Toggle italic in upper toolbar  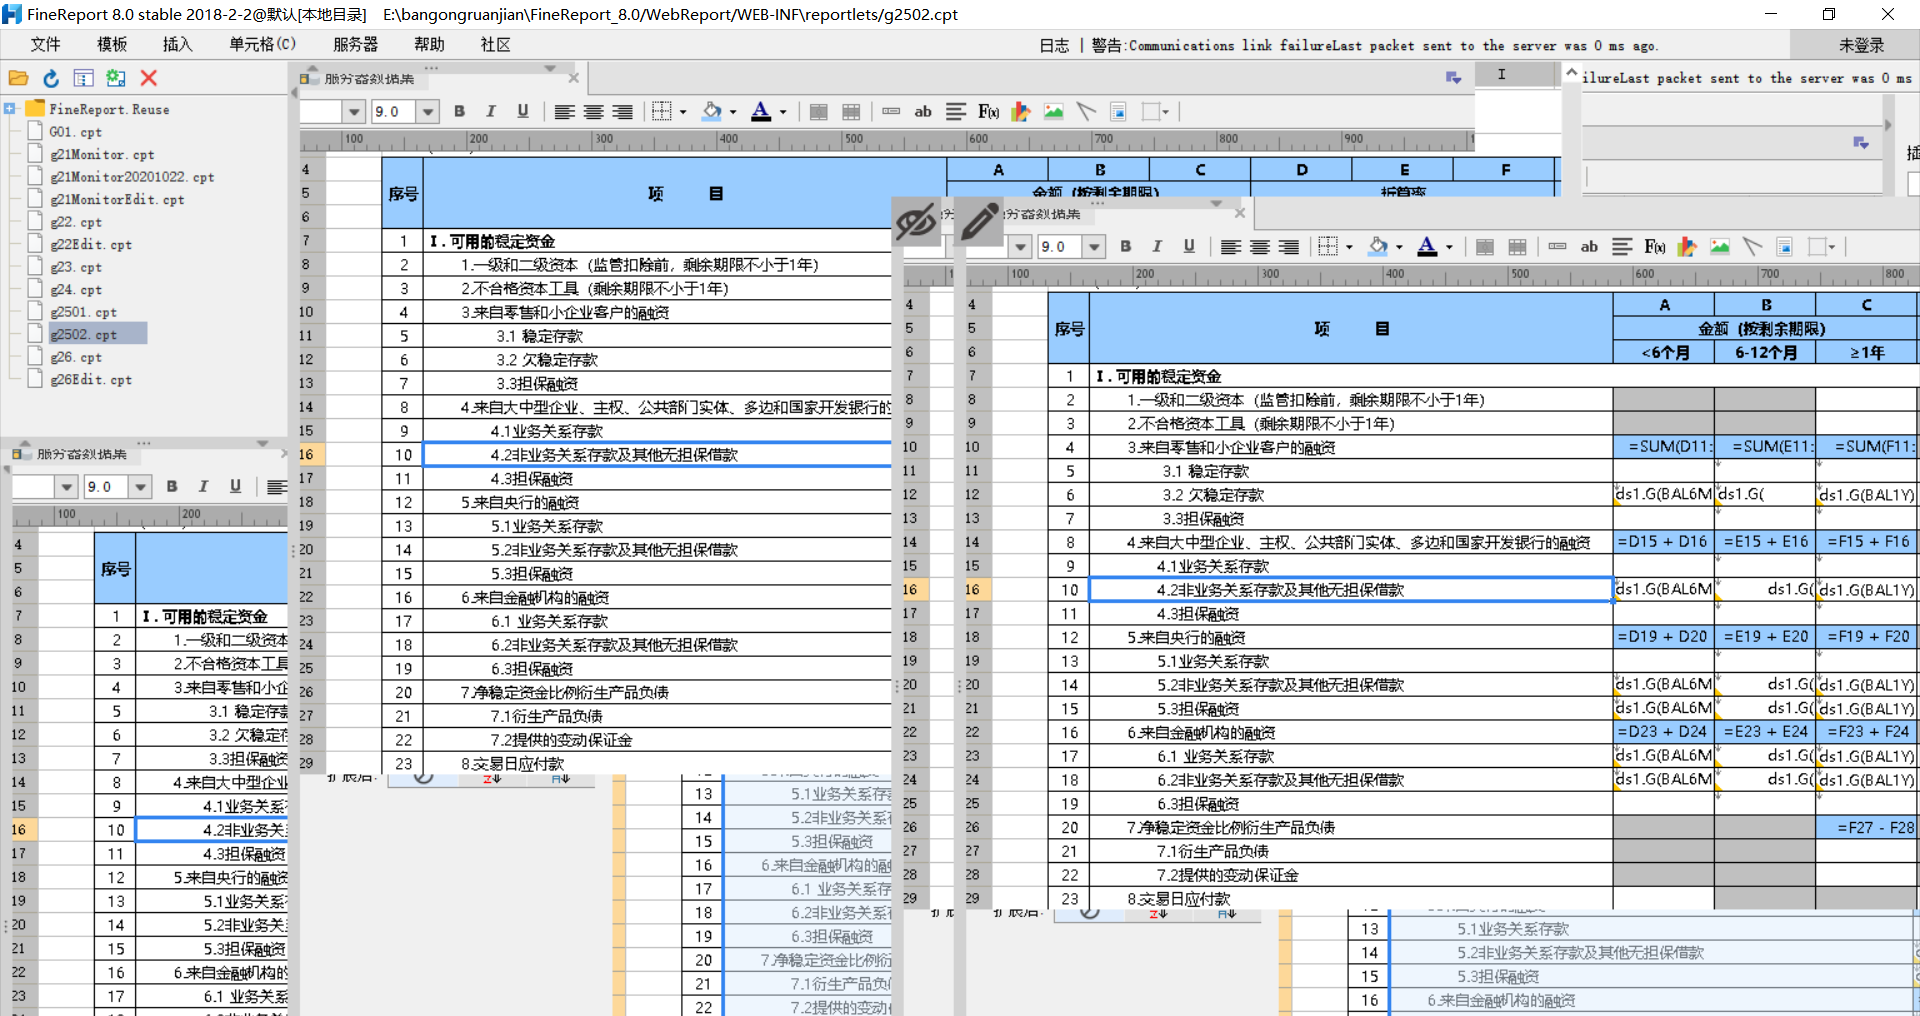(491, 112)
